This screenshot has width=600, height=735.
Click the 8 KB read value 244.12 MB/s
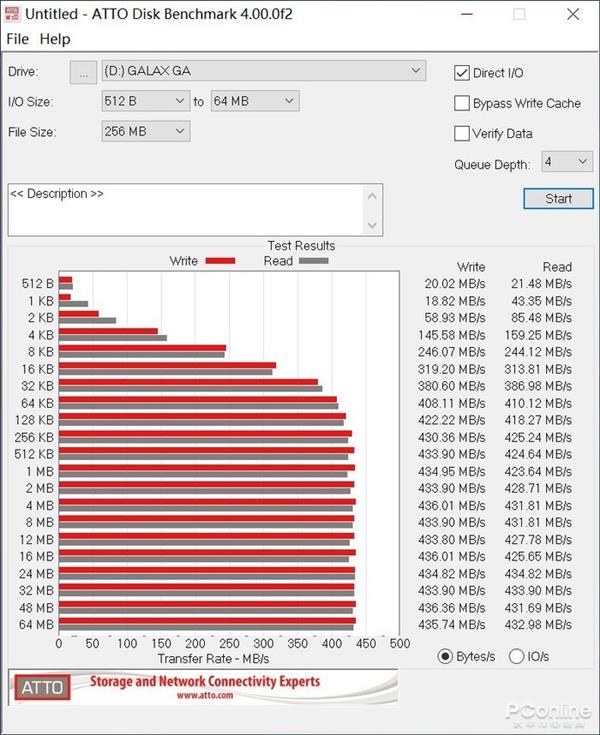point(538,352)
